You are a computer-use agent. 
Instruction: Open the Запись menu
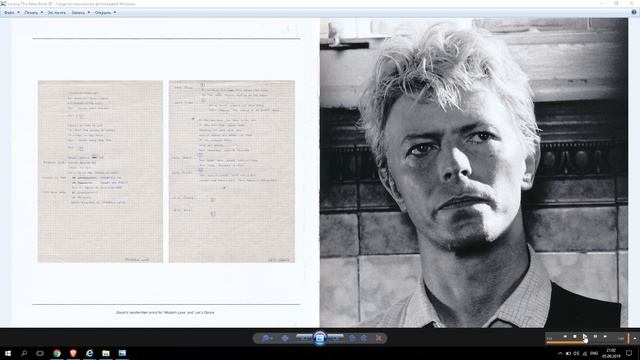80,13
